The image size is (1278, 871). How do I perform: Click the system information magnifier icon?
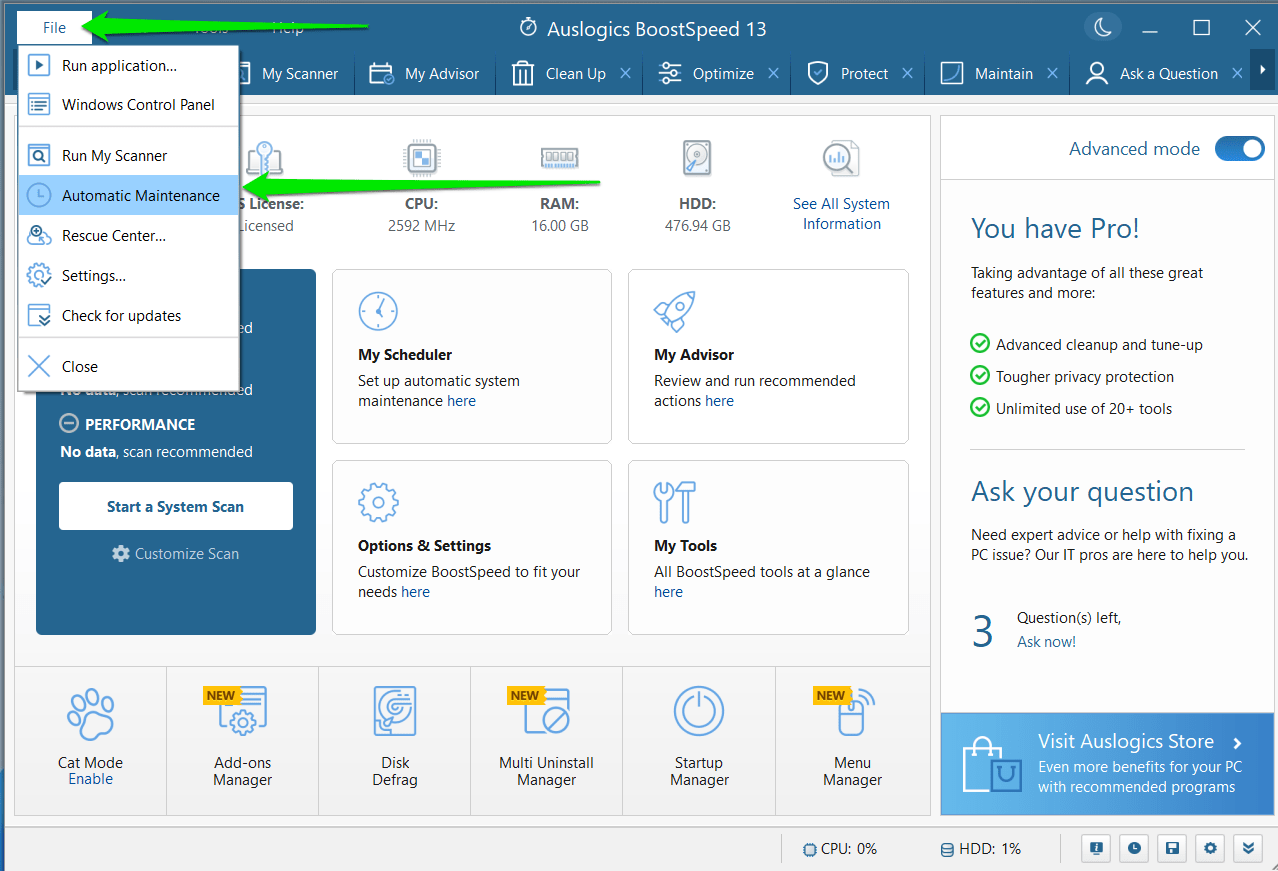[841, 160]
